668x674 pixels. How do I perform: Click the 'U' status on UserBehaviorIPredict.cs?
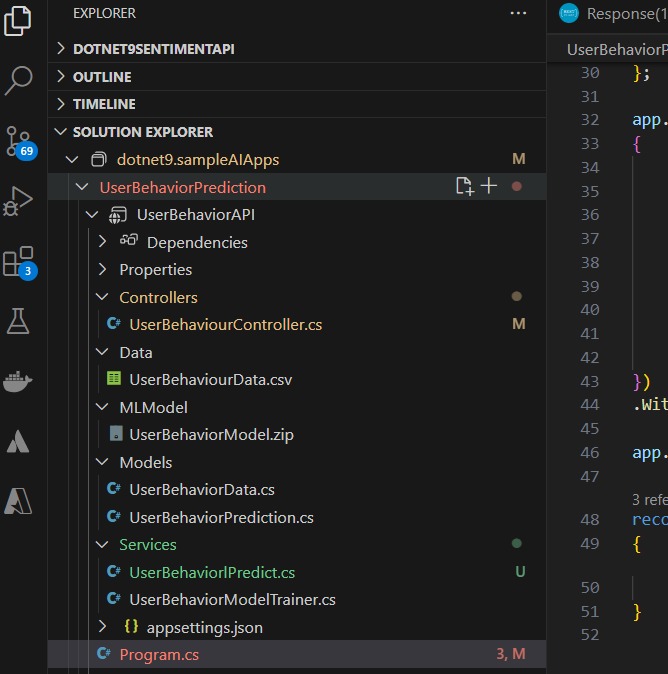520,571
